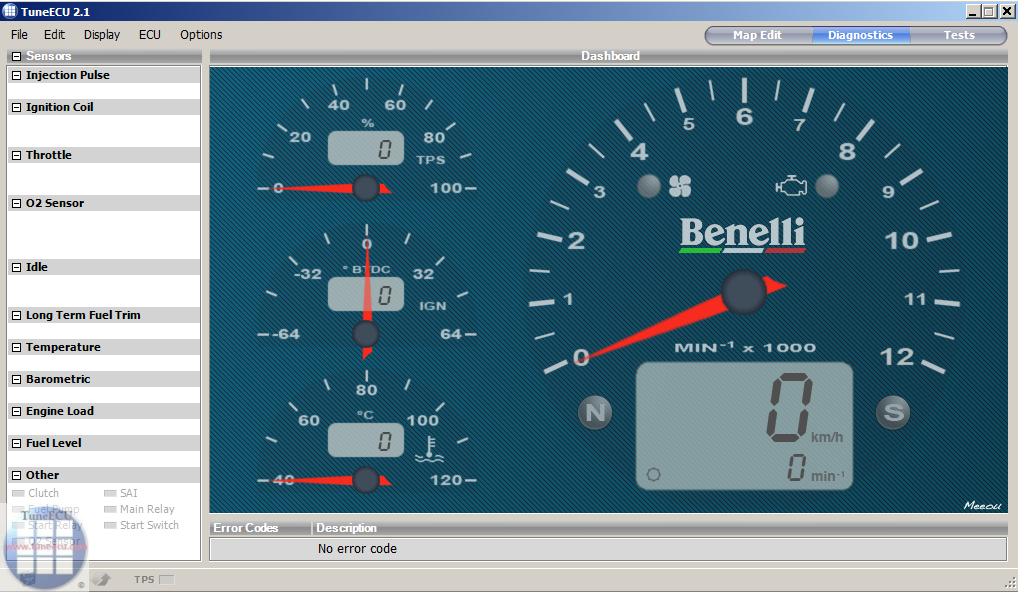Collapse the Injection Pulse section
Image resolution: width=1018 pixels, height=592 pixels.
(x=17, y=75)
